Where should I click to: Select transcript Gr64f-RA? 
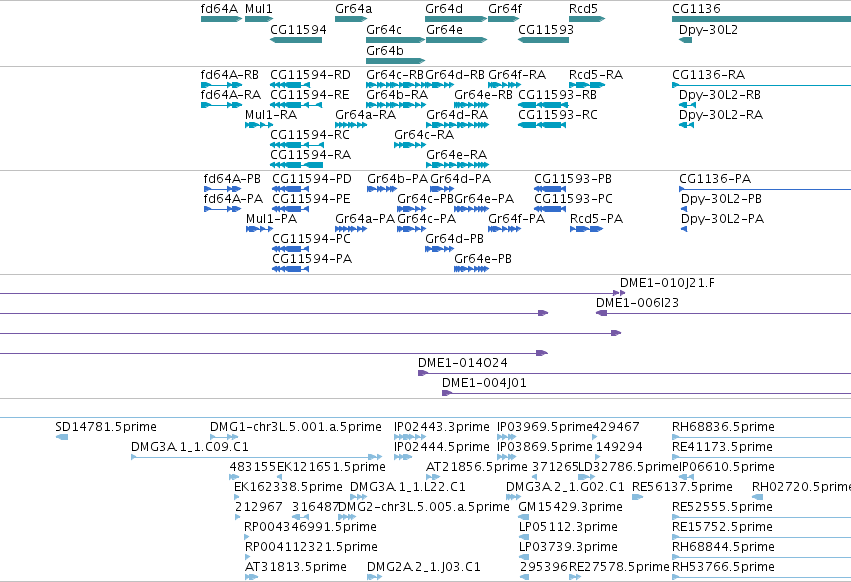pos(504,85)
